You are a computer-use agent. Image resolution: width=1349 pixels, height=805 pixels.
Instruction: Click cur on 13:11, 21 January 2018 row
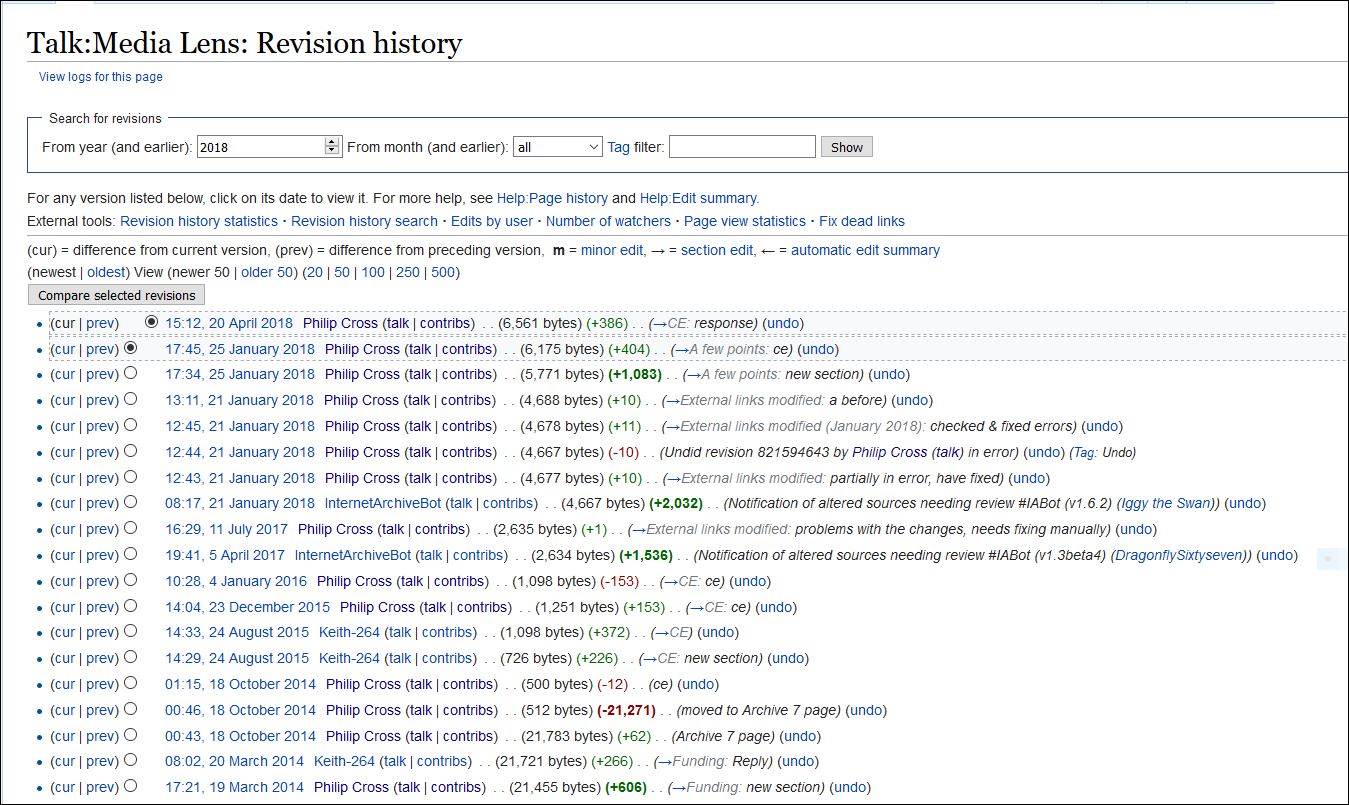click(64, 400)
